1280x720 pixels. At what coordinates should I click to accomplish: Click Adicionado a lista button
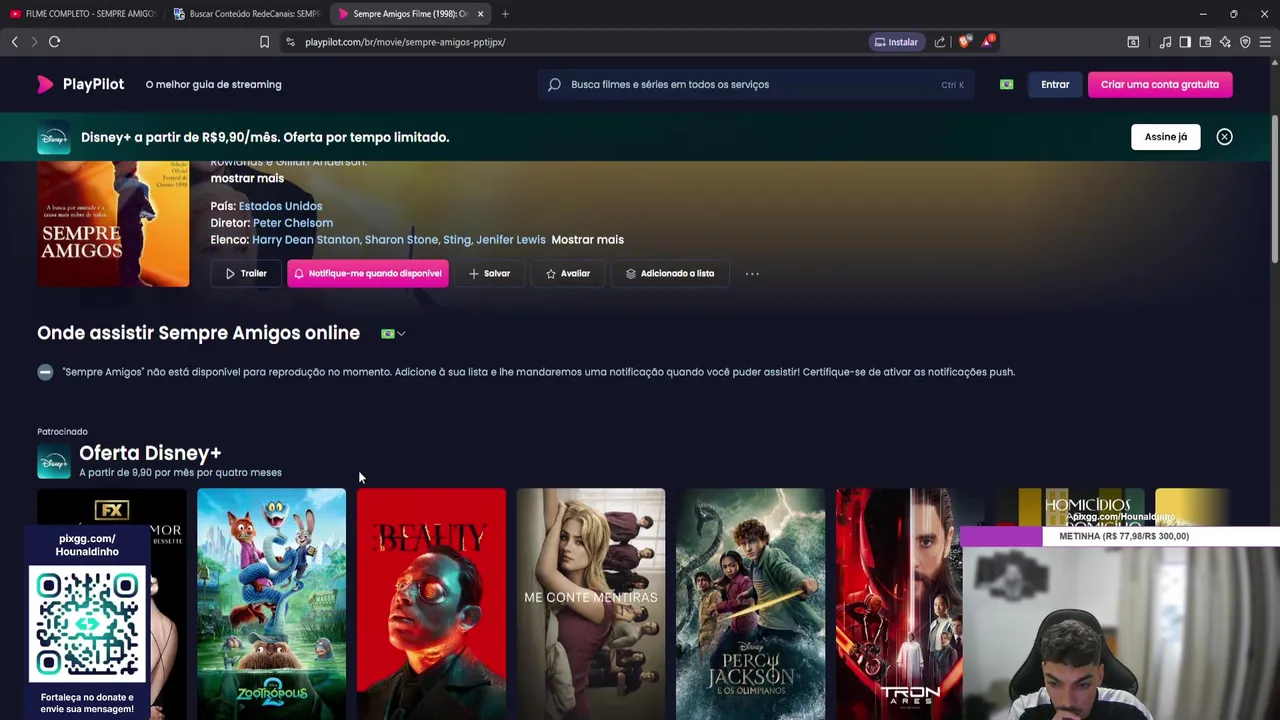(670, 273)
